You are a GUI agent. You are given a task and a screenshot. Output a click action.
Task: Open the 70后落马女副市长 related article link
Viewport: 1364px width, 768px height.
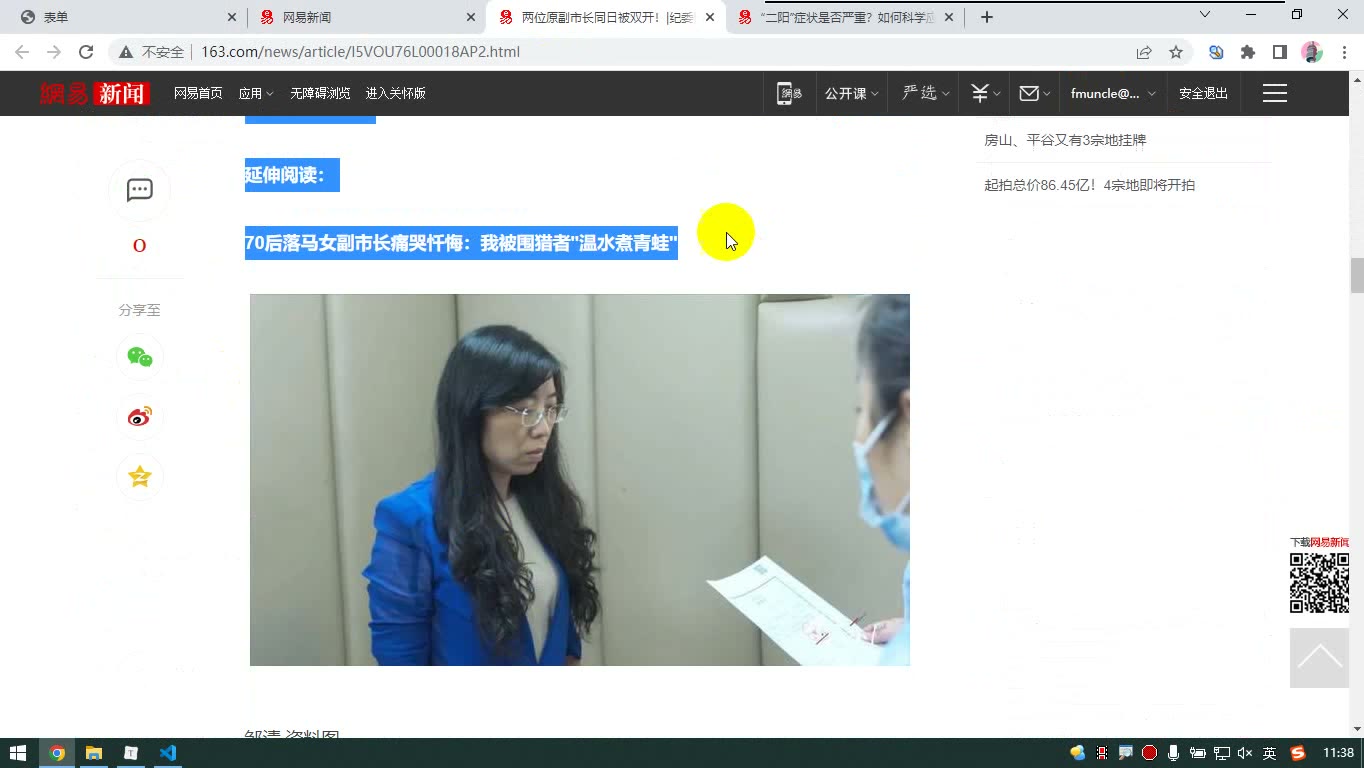tap(461, 243)
